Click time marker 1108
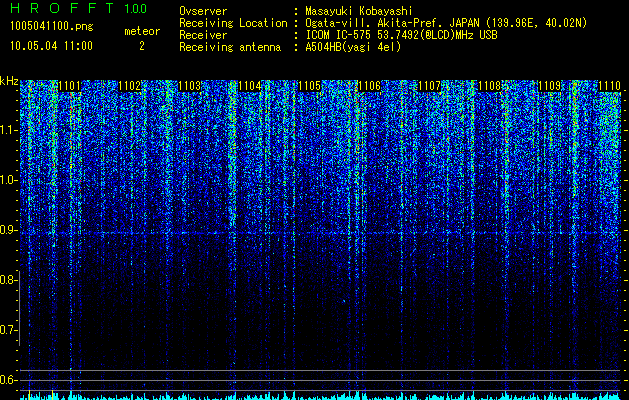Screen dimensions: 629x400 pos(489,86)
